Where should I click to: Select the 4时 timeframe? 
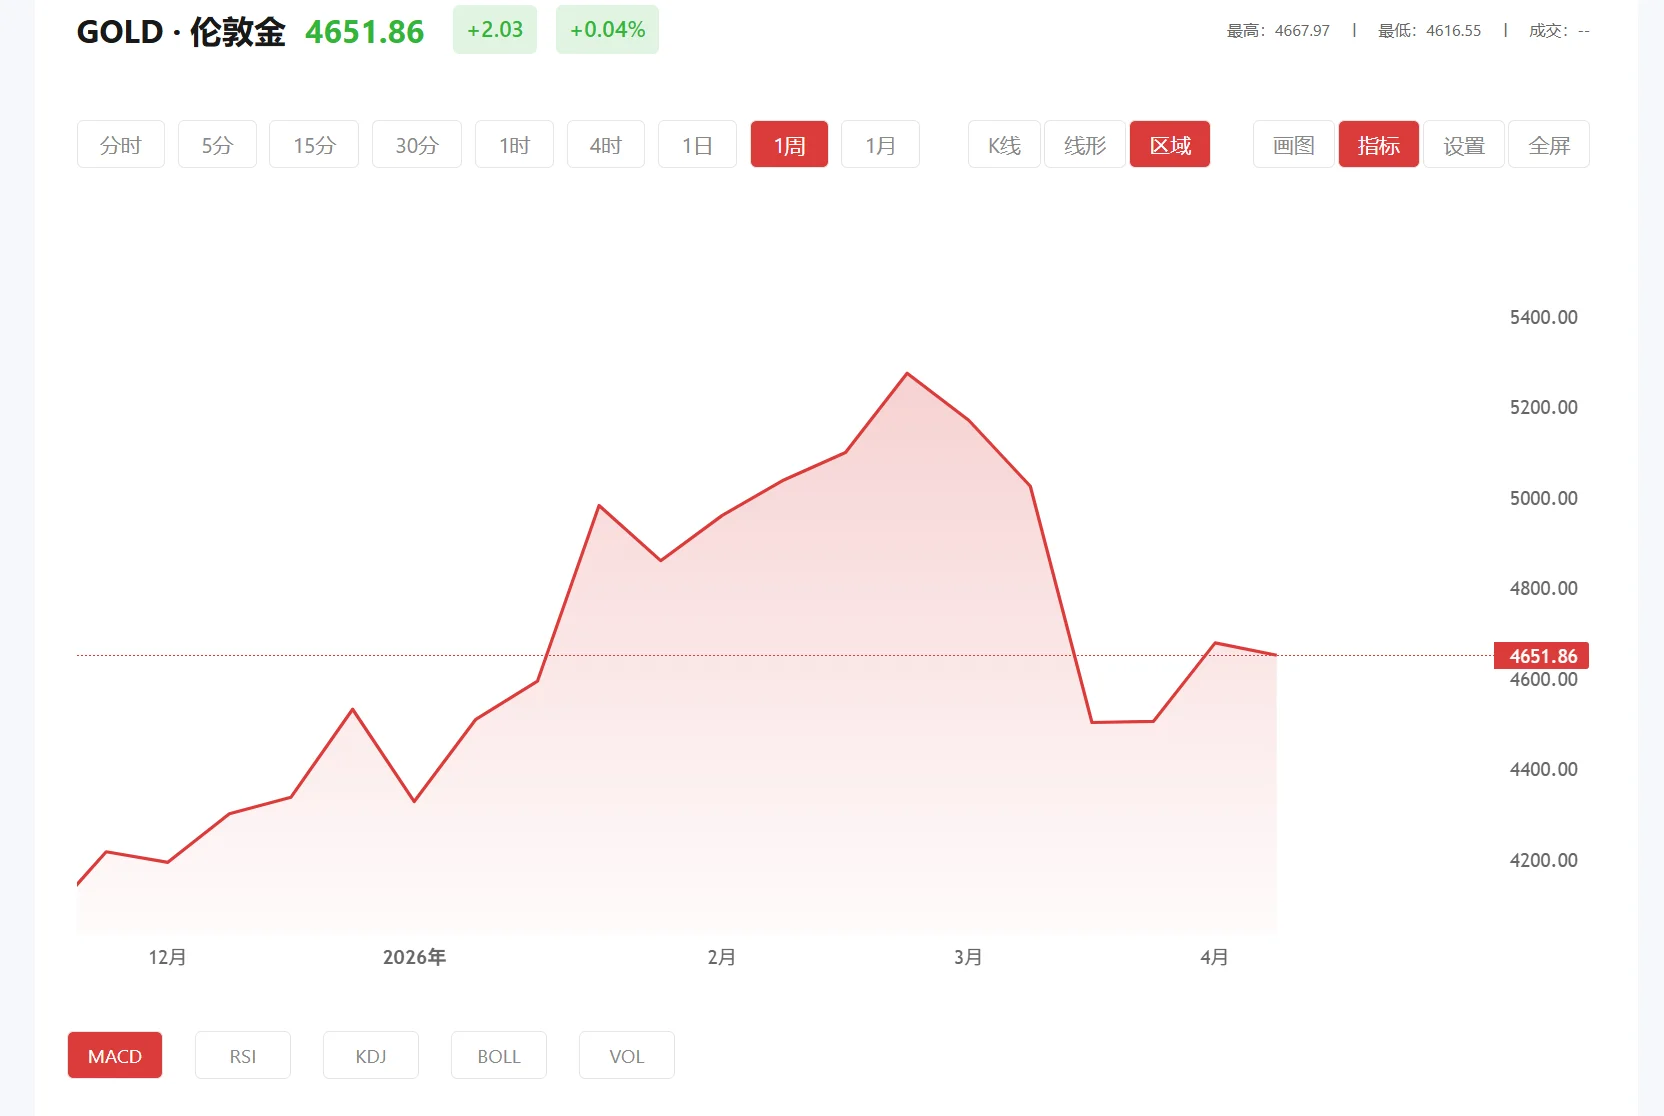point(605,144)
